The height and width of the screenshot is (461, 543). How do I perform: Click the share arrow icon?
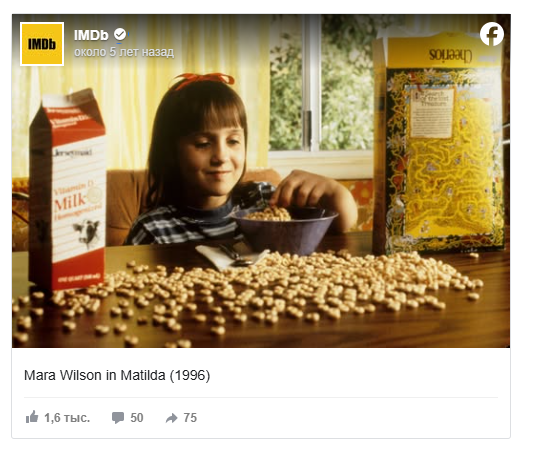(171, 418)
